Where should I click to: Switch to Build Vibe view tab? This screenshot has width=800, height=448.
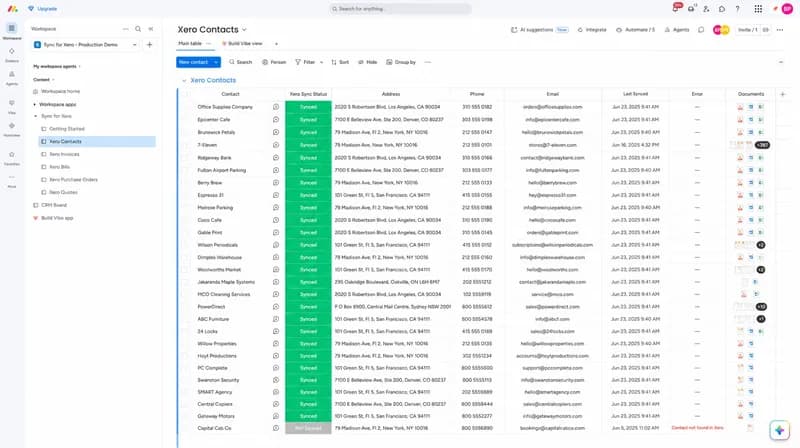242,44
